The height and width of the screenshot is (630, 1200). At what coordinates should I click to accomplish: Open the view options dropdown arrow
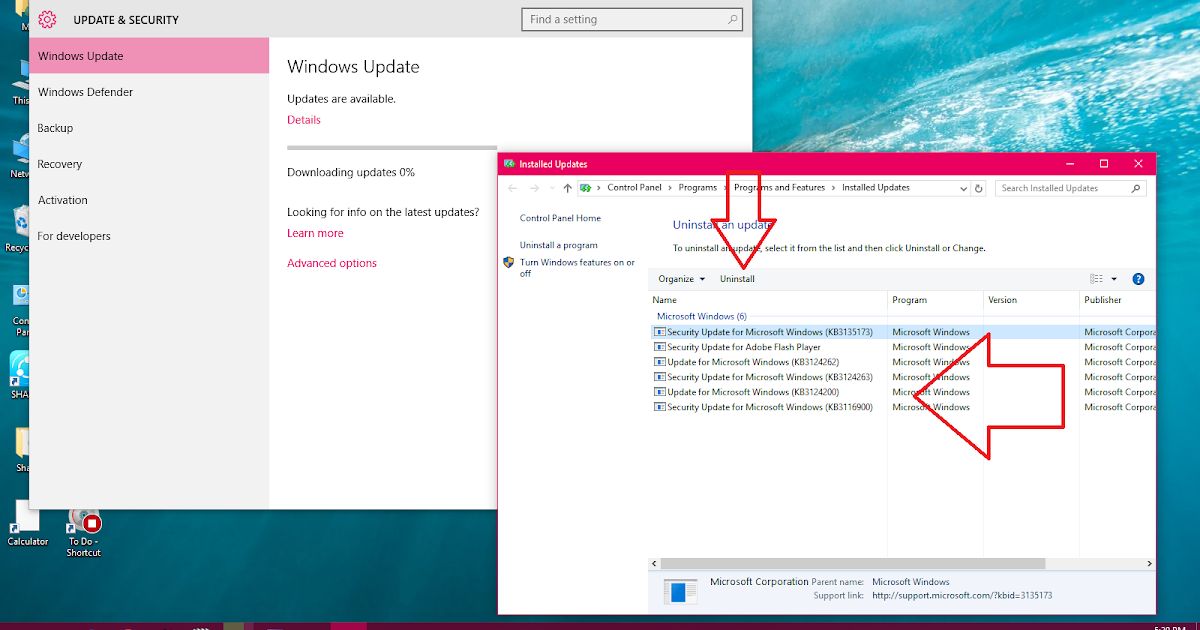coord(1114,279)
